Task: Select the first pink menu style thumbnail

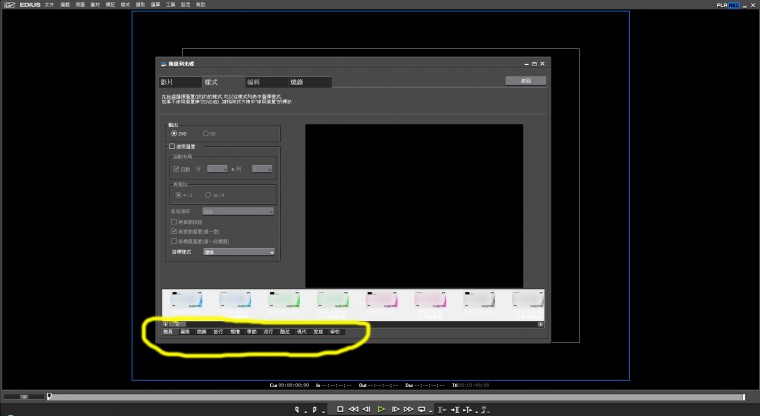Action: tap(382, 300)
